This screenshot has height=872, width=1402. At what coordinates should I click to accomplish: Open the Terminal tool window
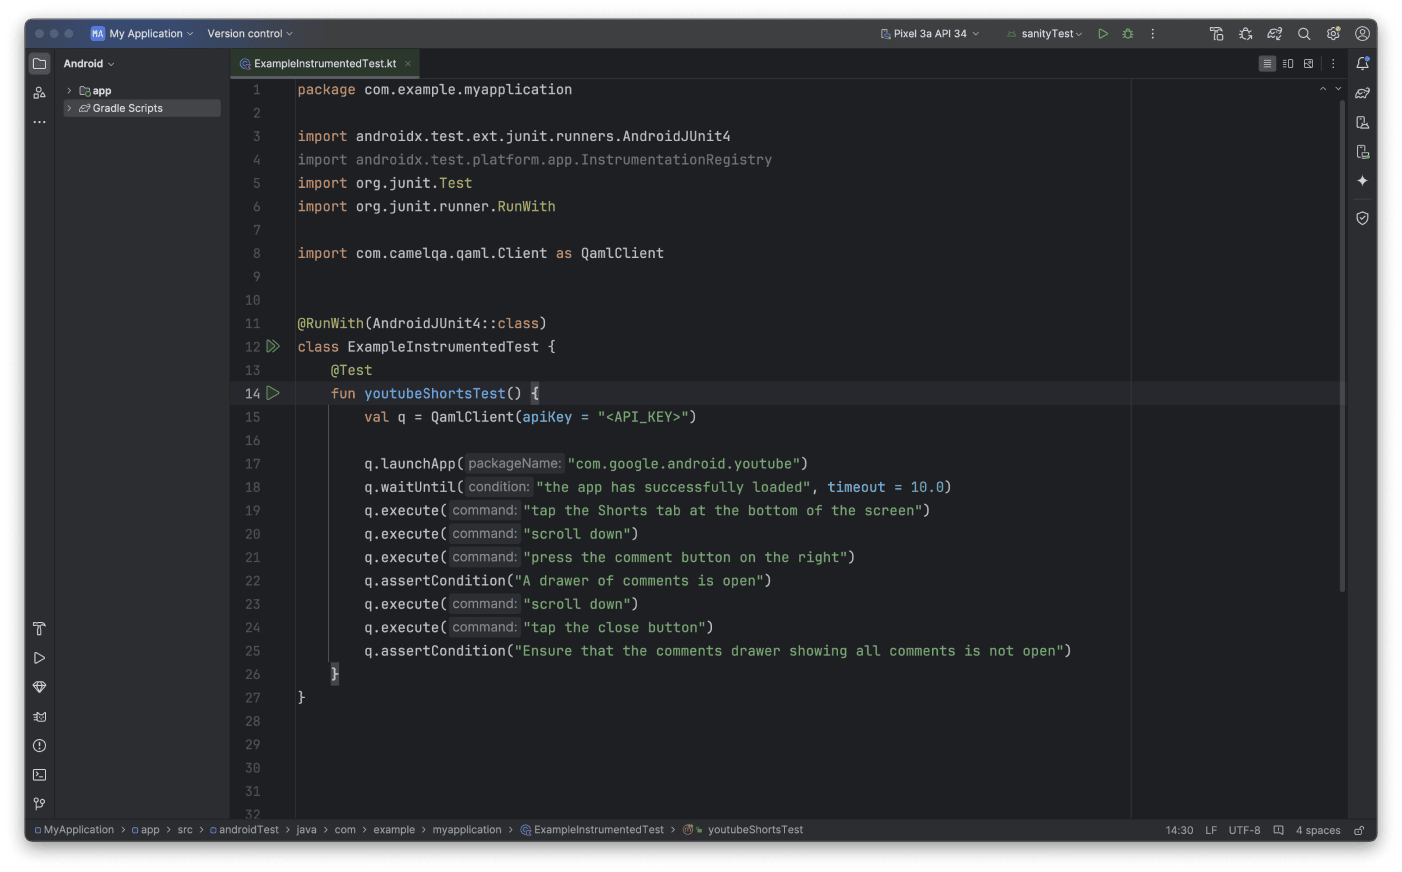point(39,774)
